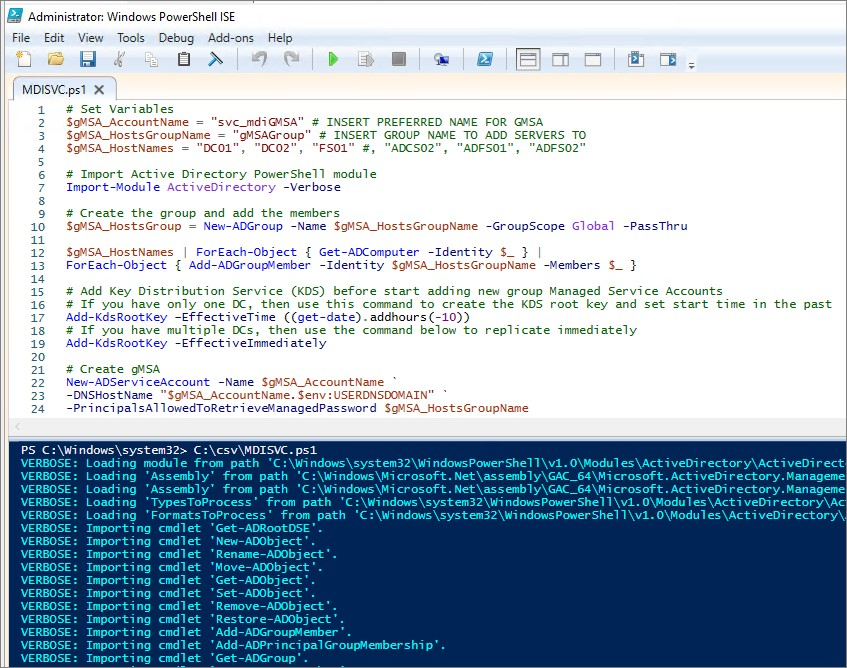This screenshot has height=668, width=847.
Task: Click the New Script toolbar icon
Action: point(23,59)
